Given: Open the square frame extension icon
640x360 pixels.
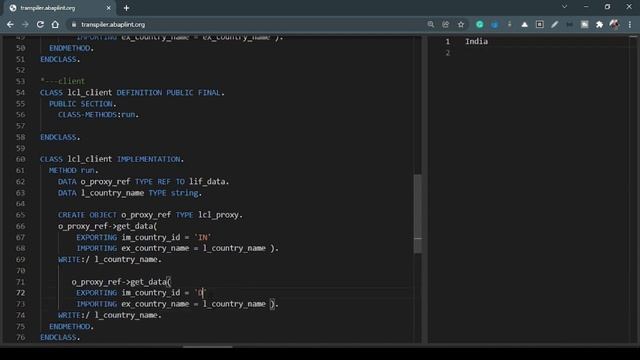Looking at the screenshot, I should (x=540, y=24).
